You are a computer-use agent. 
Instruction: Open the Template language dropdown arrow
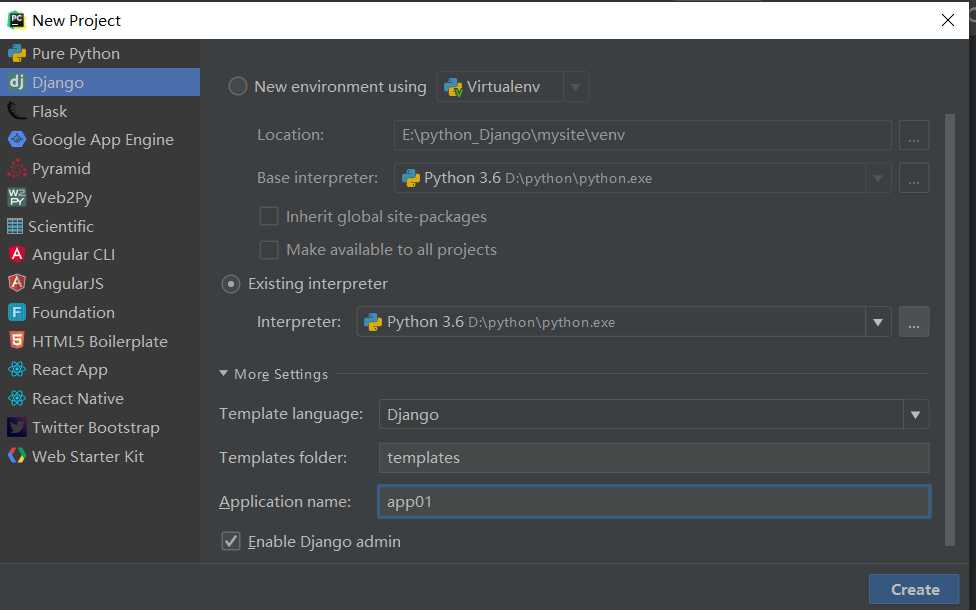tap(916, 415)
